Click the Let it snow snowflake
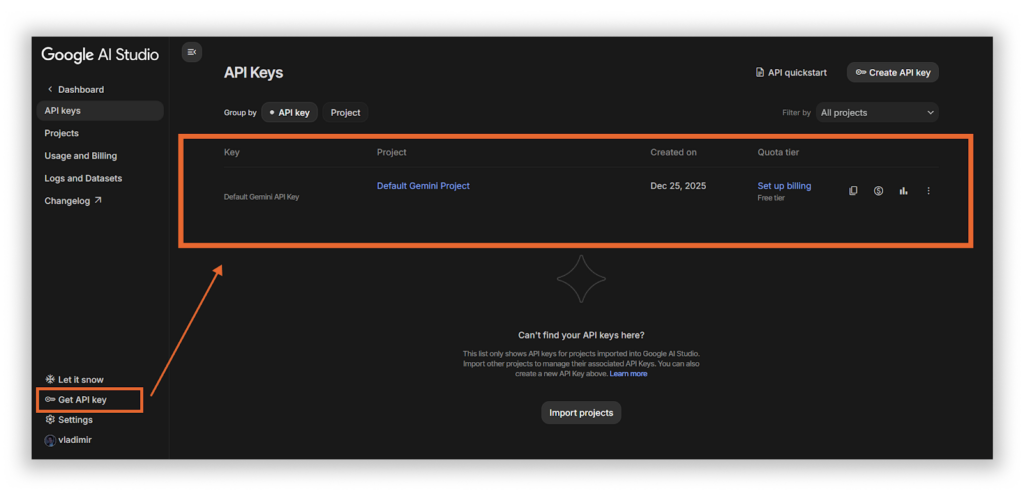The image size is (1024, 496). pyautogui.click(x=51, y=380)
